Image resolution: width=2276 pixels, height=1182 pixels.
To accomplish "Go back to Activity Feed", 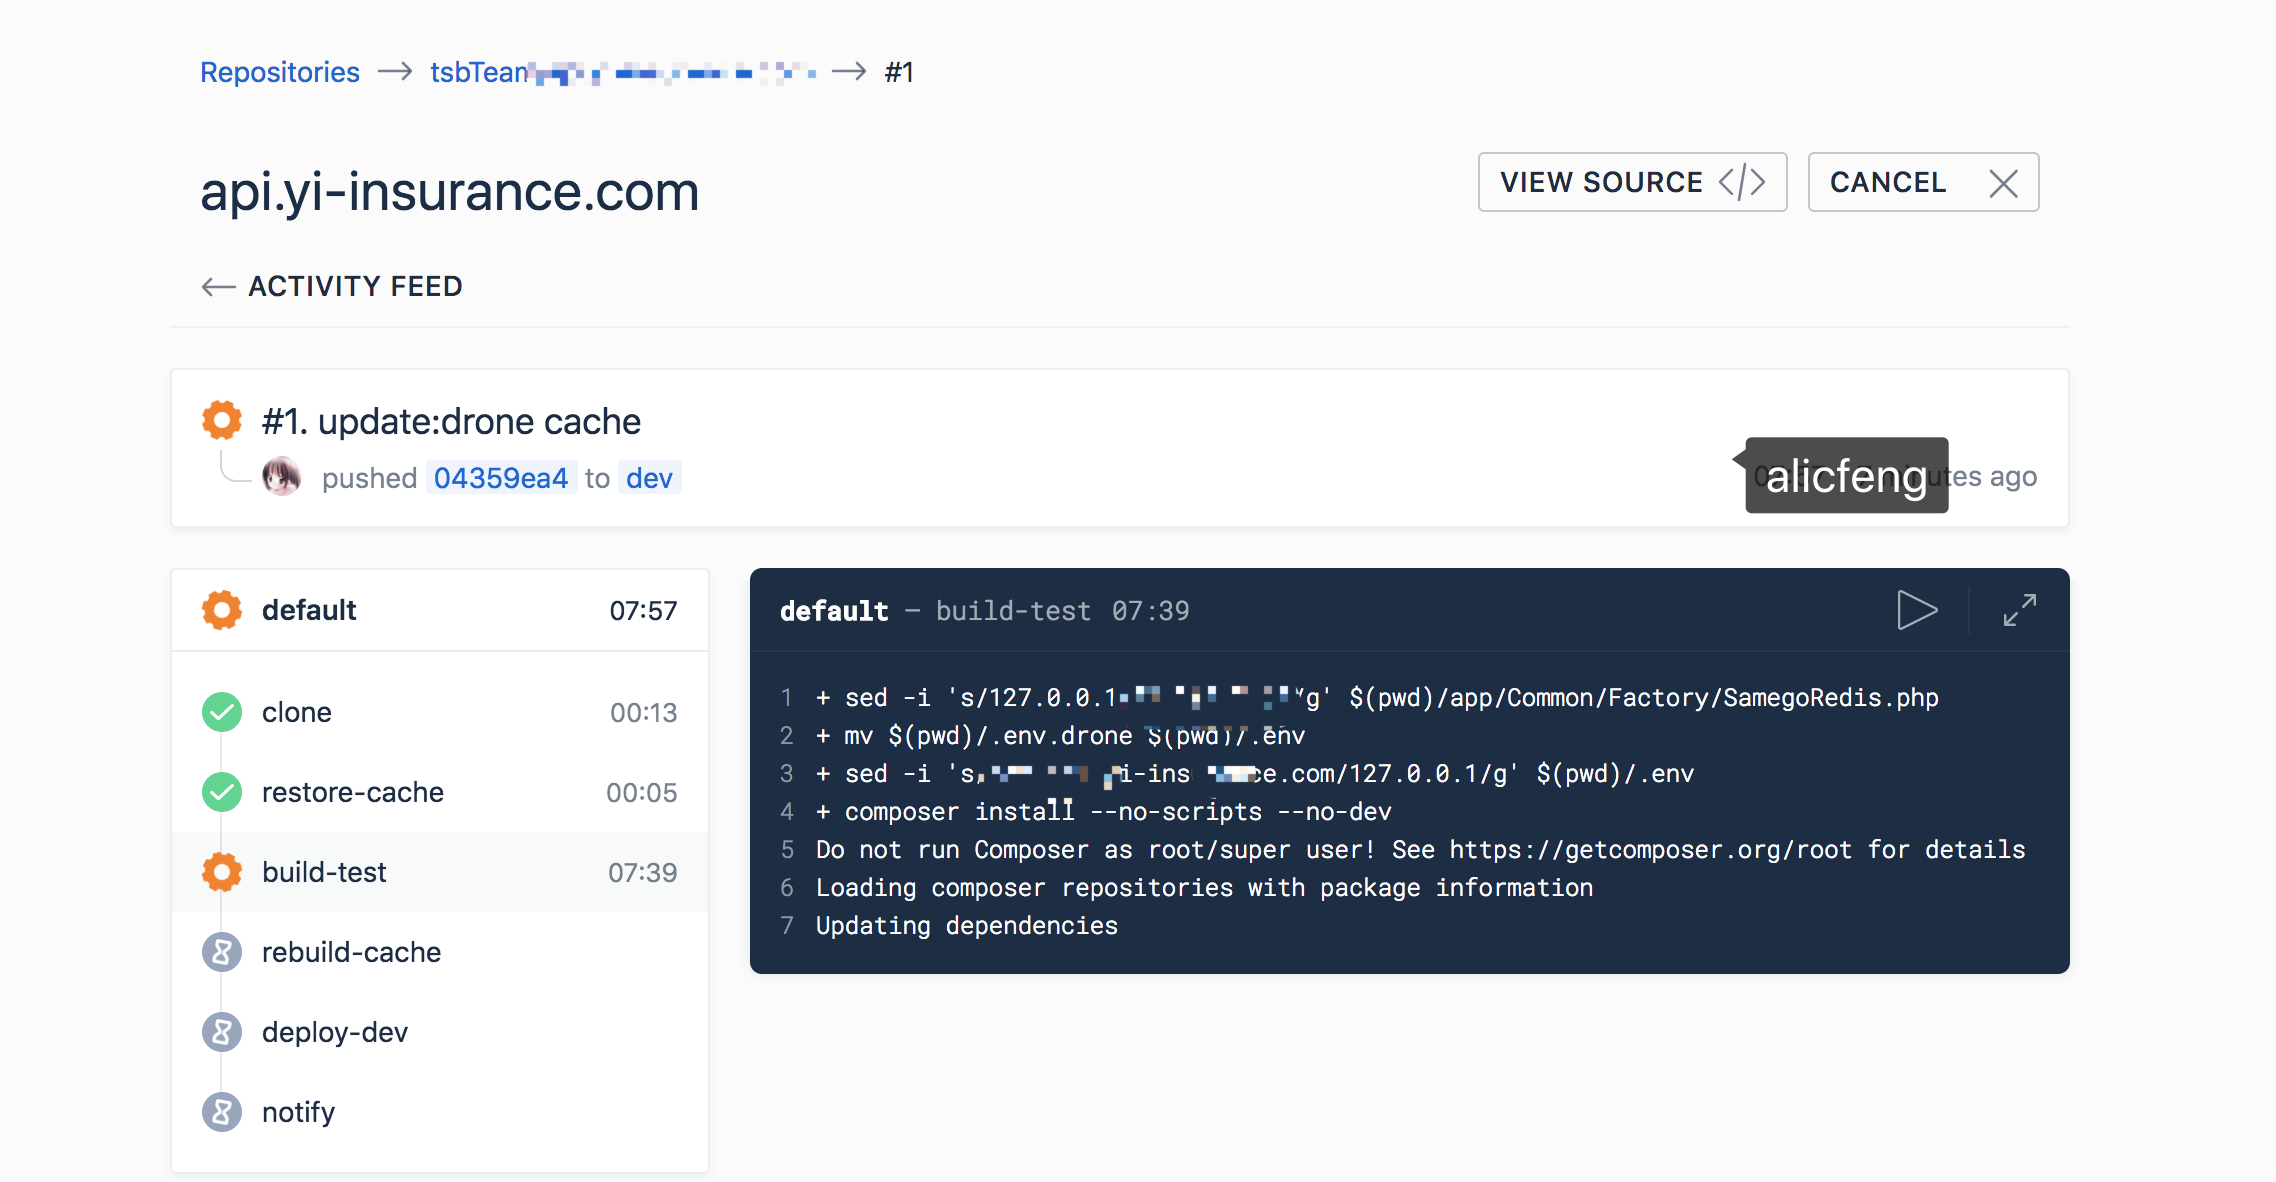I will [x=332, y=286].
